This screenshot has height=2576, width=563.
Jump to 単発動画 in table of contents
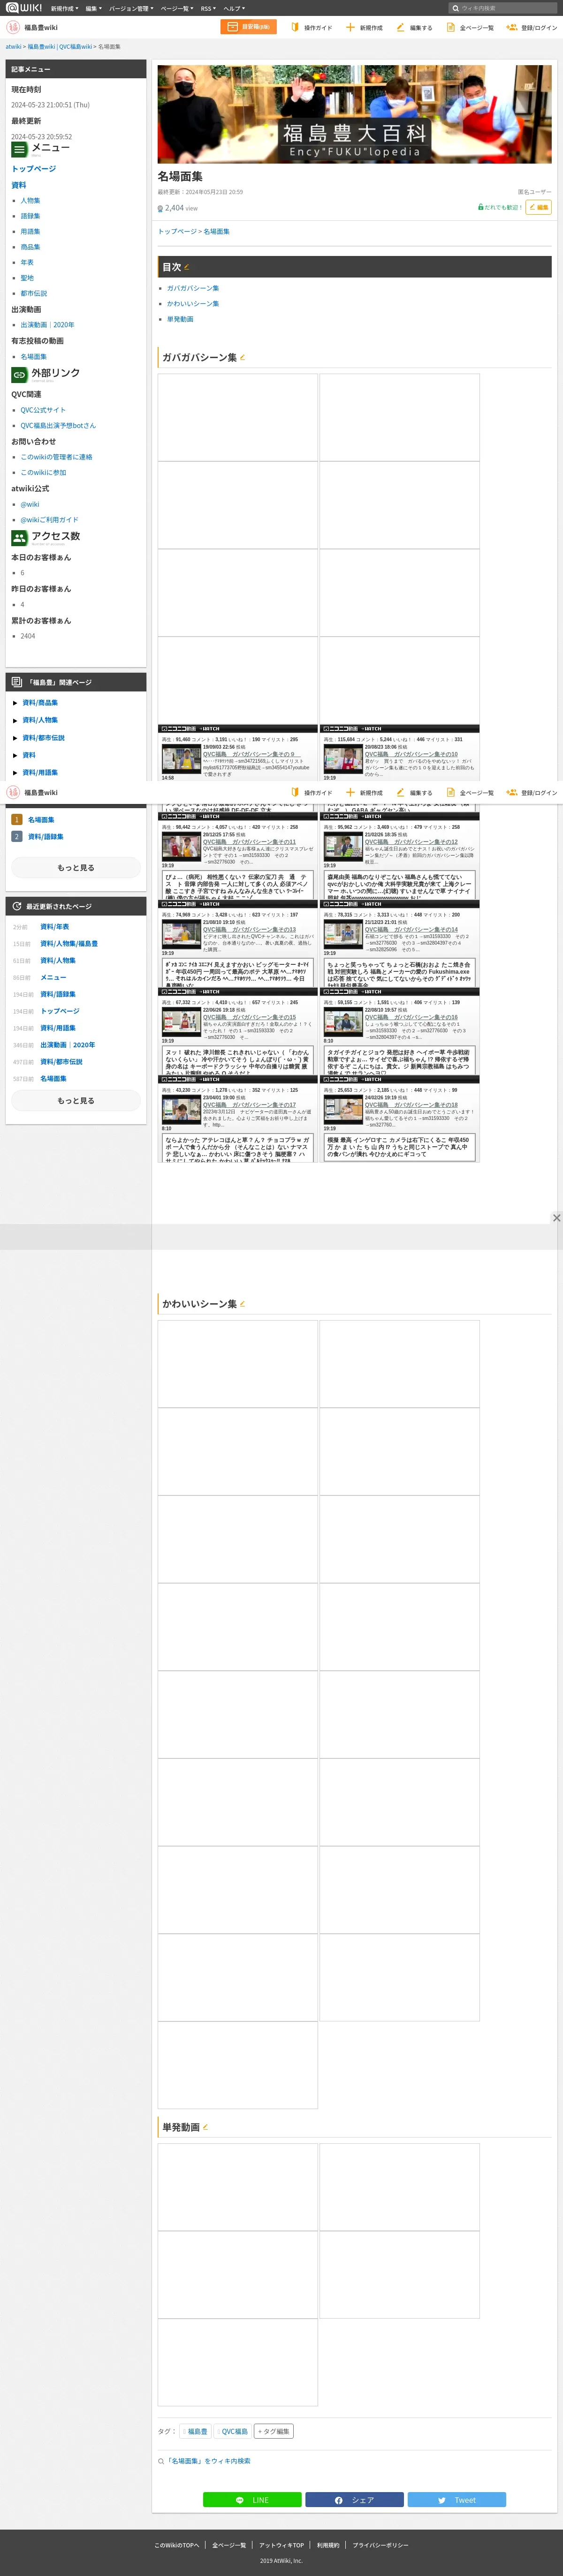pyautogui.click(x=180, y=319)
